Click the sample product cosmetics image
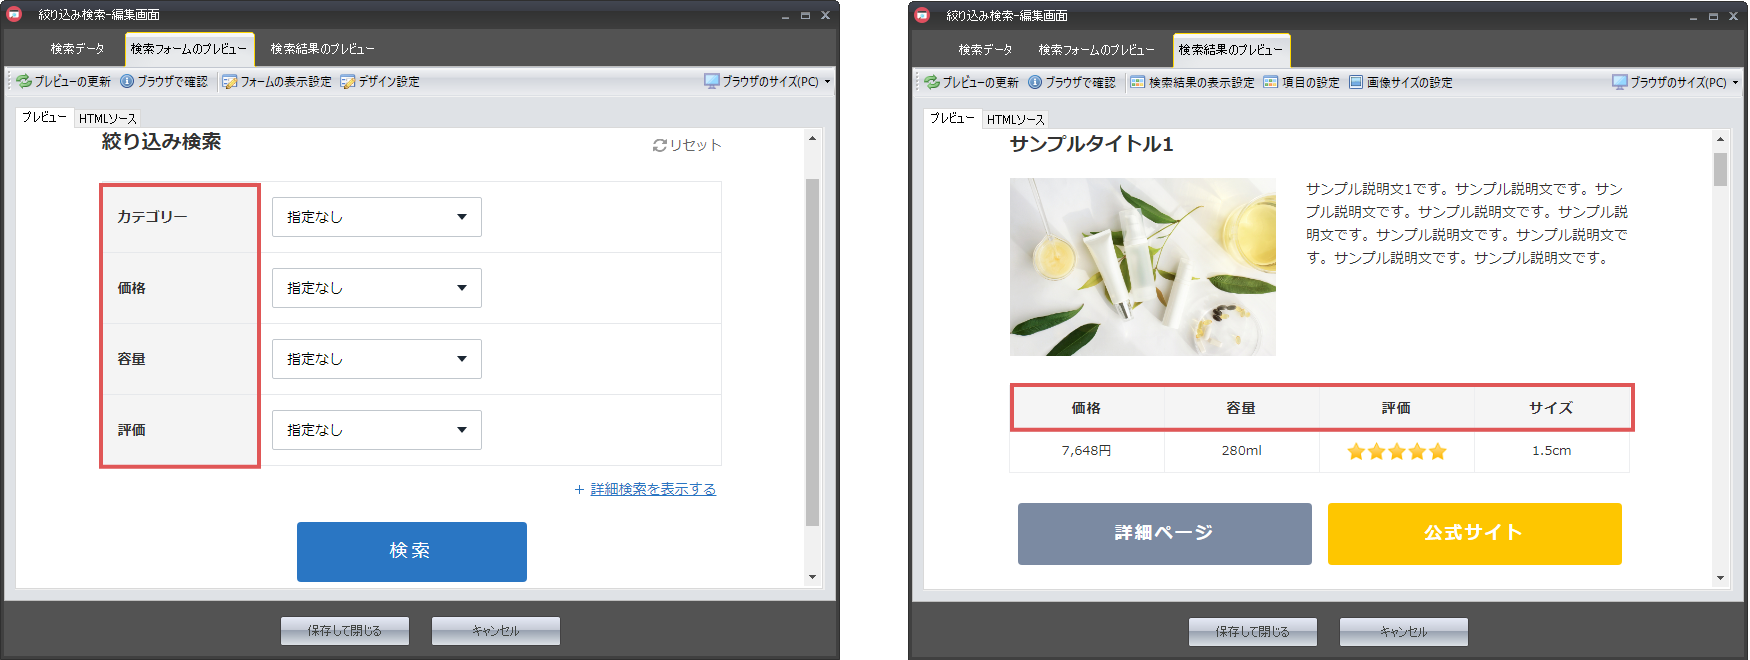1750x660 pixels. point(1142,267)
